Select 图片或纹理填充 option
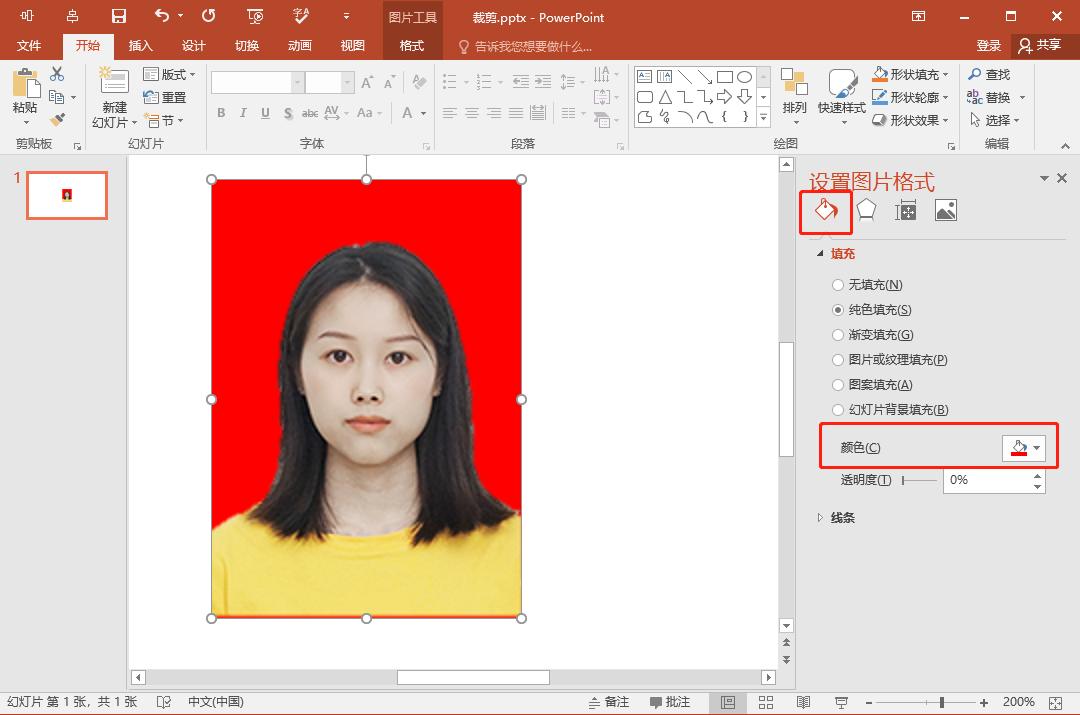 pos(837,359)
